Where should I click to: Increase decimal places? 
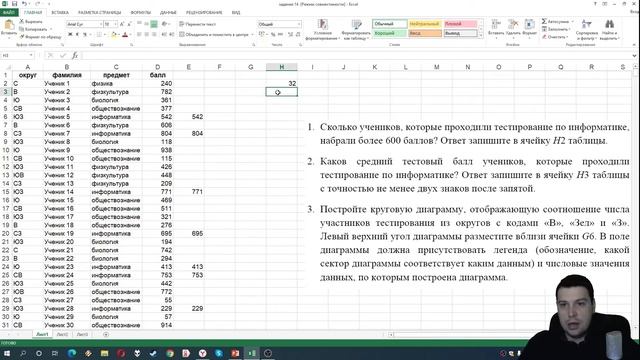[291, 35]
